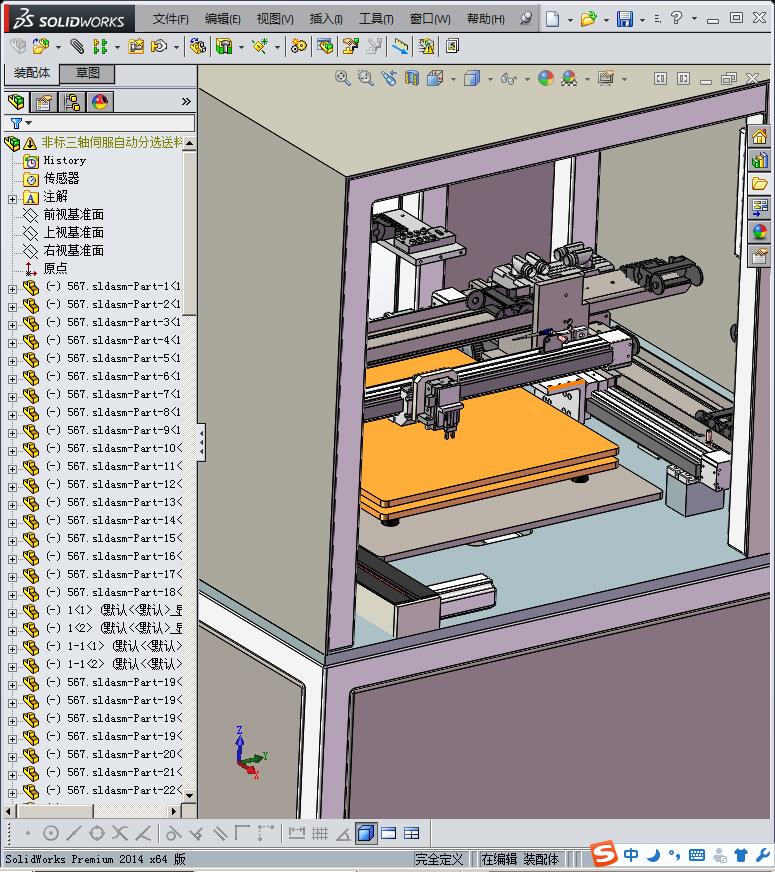Toggle the split-window layout icon at bottom
The height and width of the screenshot is (872, 775).
point(412,833)
